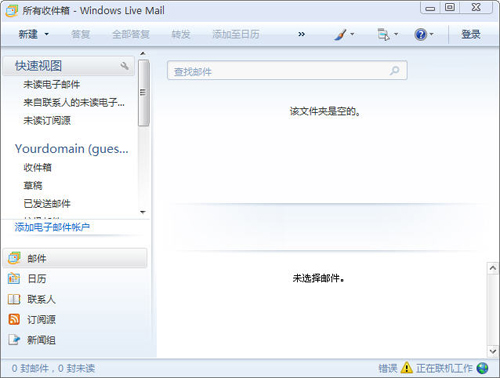500x378 pixels.
Task: Click the Mail (邮件) icon
Action: tap(14, 258)
